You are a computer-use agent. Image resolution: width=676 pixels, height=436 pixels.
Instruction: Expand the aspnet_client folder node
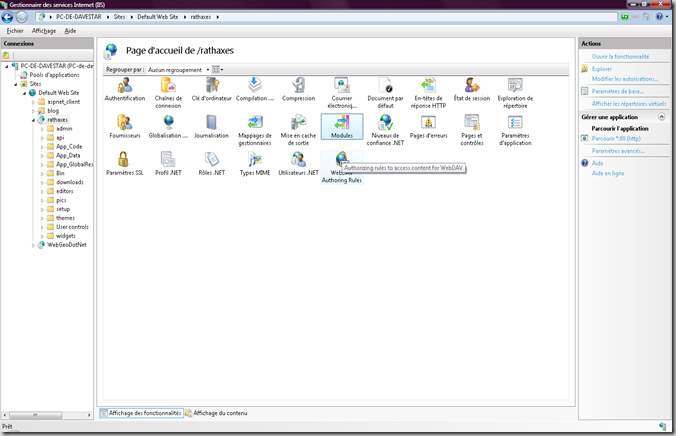point(33,102)
